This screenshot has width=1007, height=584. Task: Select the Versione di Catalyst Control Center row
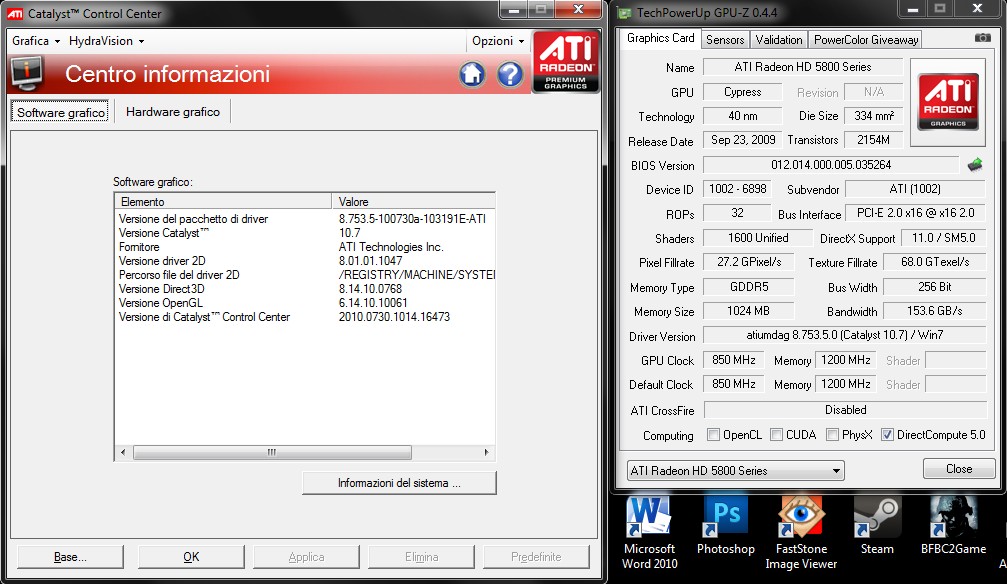point(305,317)
